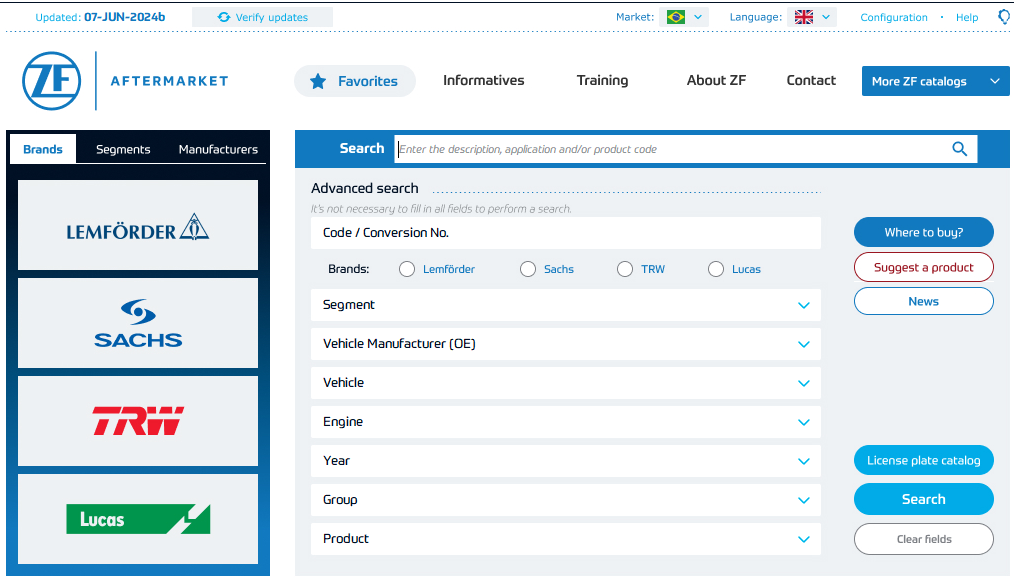Click the Brazil flag market icon
The image size is (1014, 585).
tap(676, 17)
